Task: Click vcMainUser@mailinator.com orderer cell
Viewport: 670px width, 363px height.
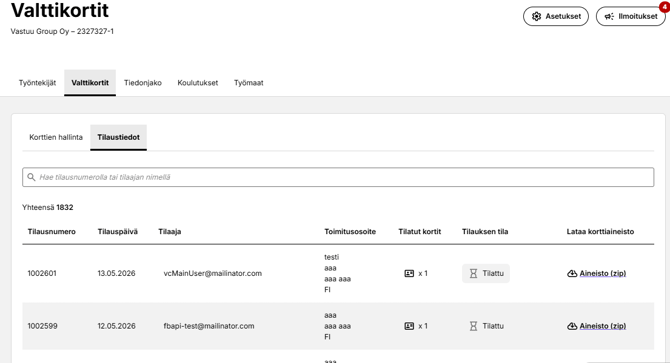Action: click(x=213, y=273)
